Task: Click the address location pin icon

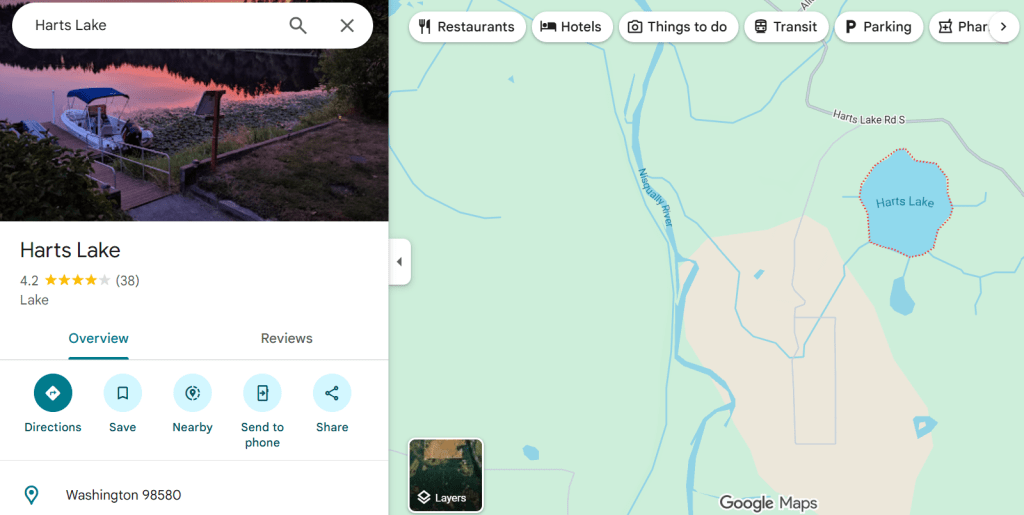Action: click(x=32, y=495)
